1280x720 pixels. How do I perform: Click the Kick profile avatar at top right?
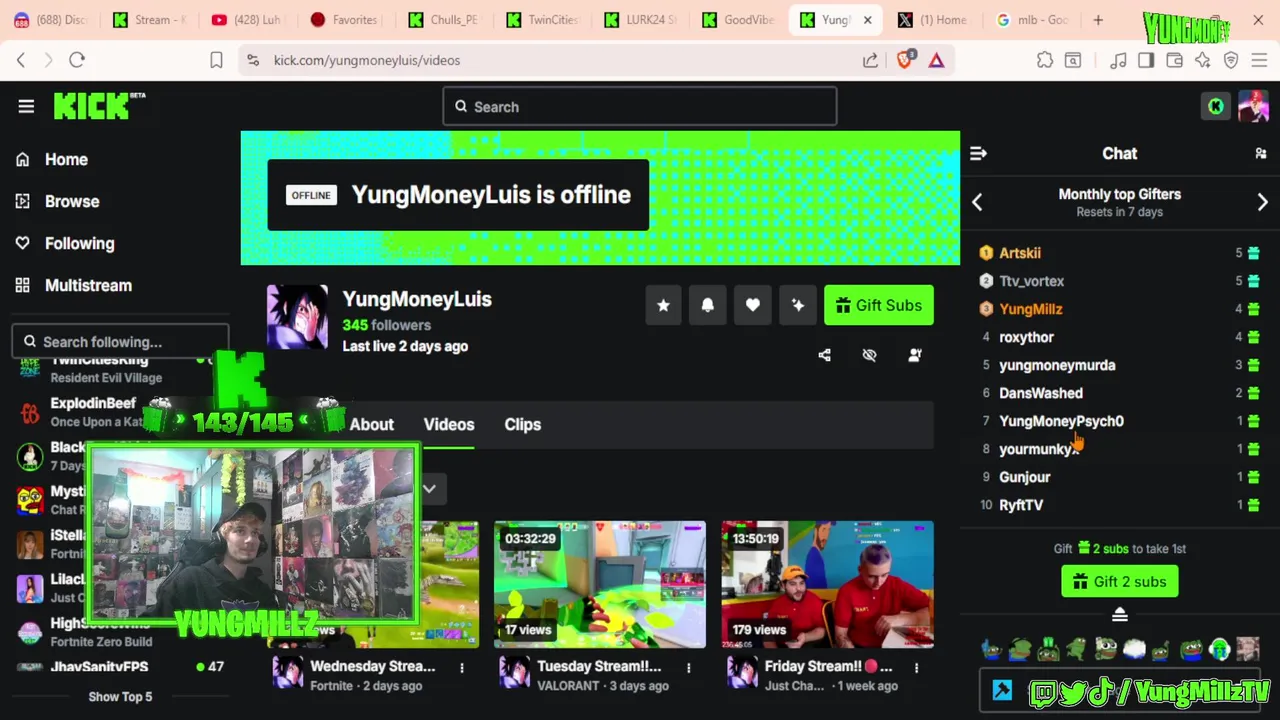coord(1253,106)
